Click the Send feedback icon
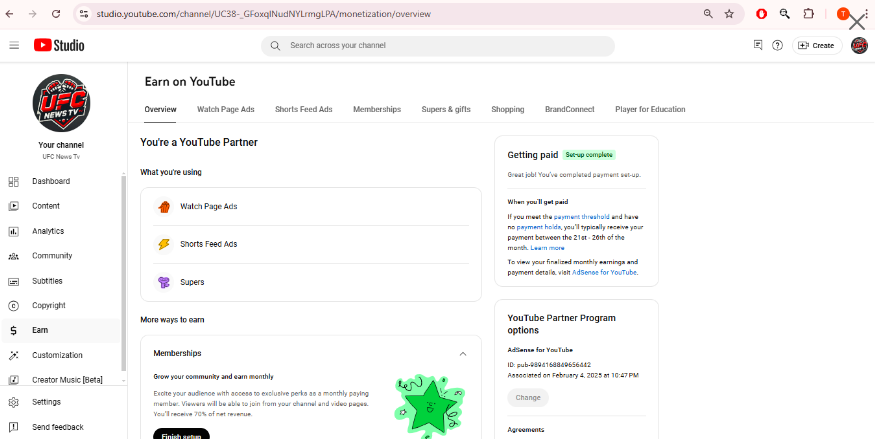875x439 pixels. point(13,427)
